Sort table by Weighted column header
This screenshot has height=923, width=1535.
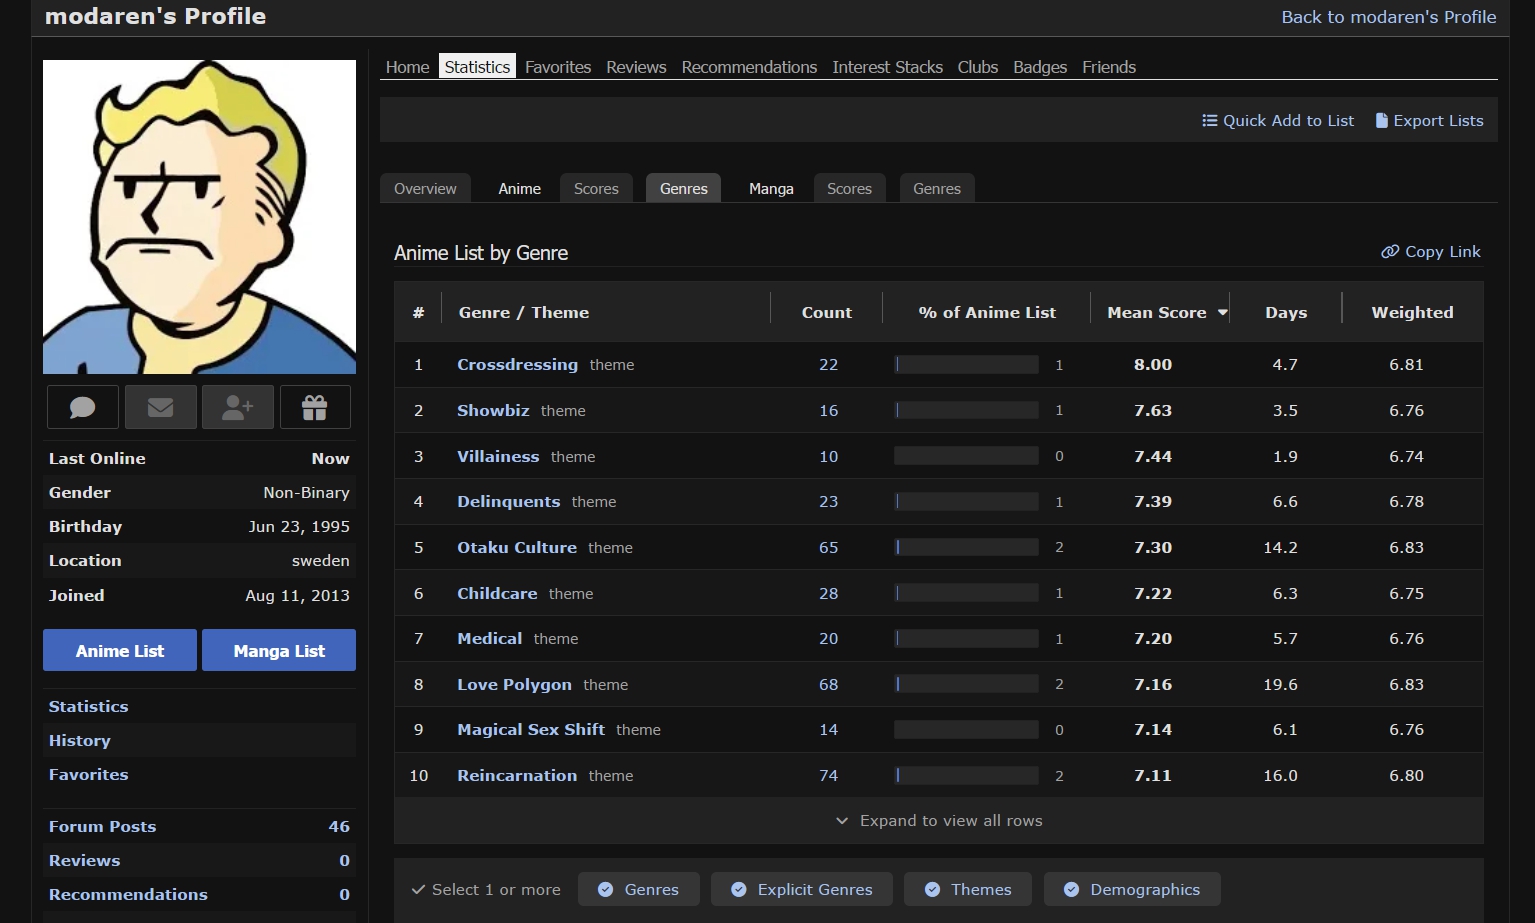click(1412, 313)
